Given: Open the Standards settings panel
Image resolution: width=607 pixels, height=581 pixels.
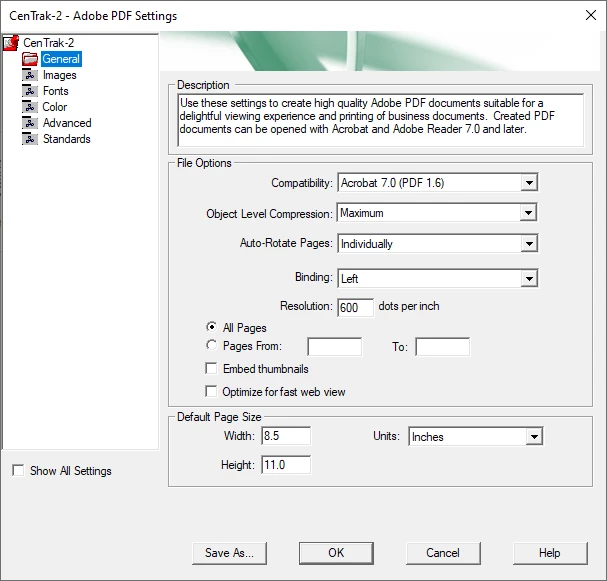Looking at the screenshot, I should click(x=67, y=139).
